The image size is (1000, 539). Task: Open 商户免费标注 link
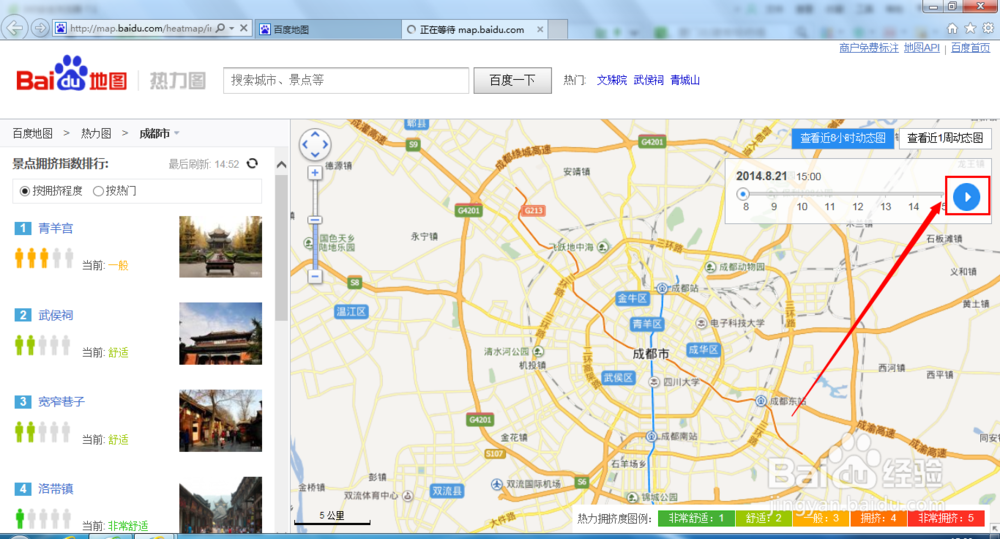(869, 48)
